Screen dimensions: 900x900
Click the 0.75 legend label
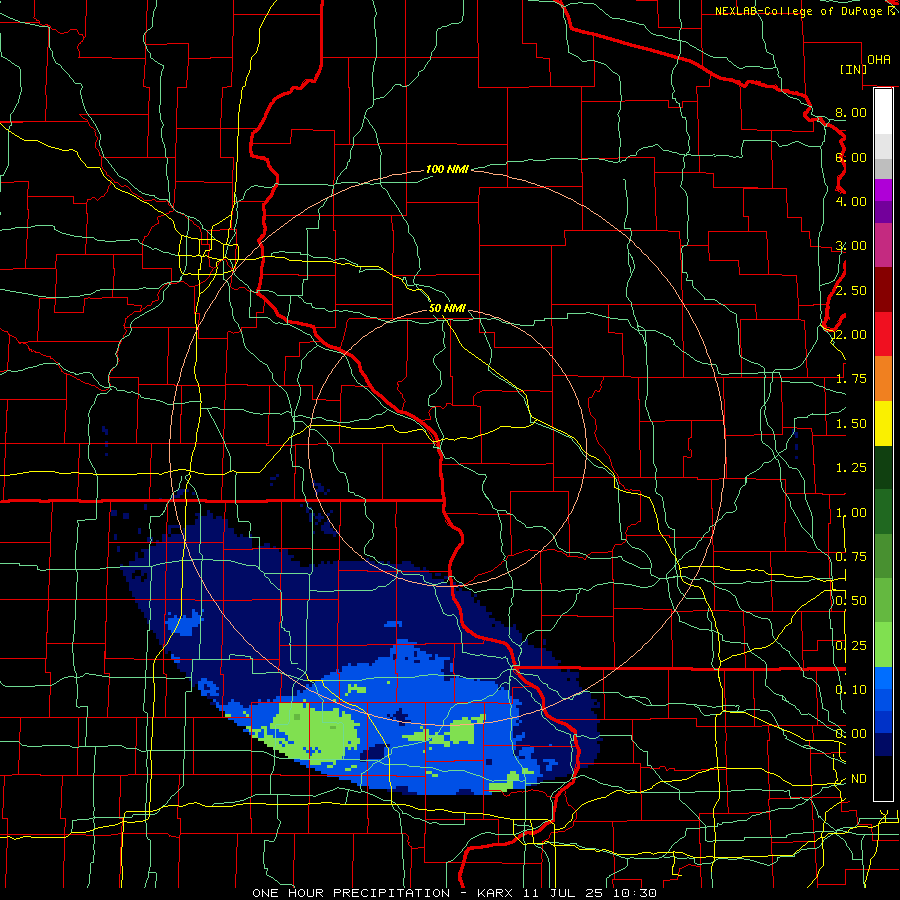pos(851,557)
